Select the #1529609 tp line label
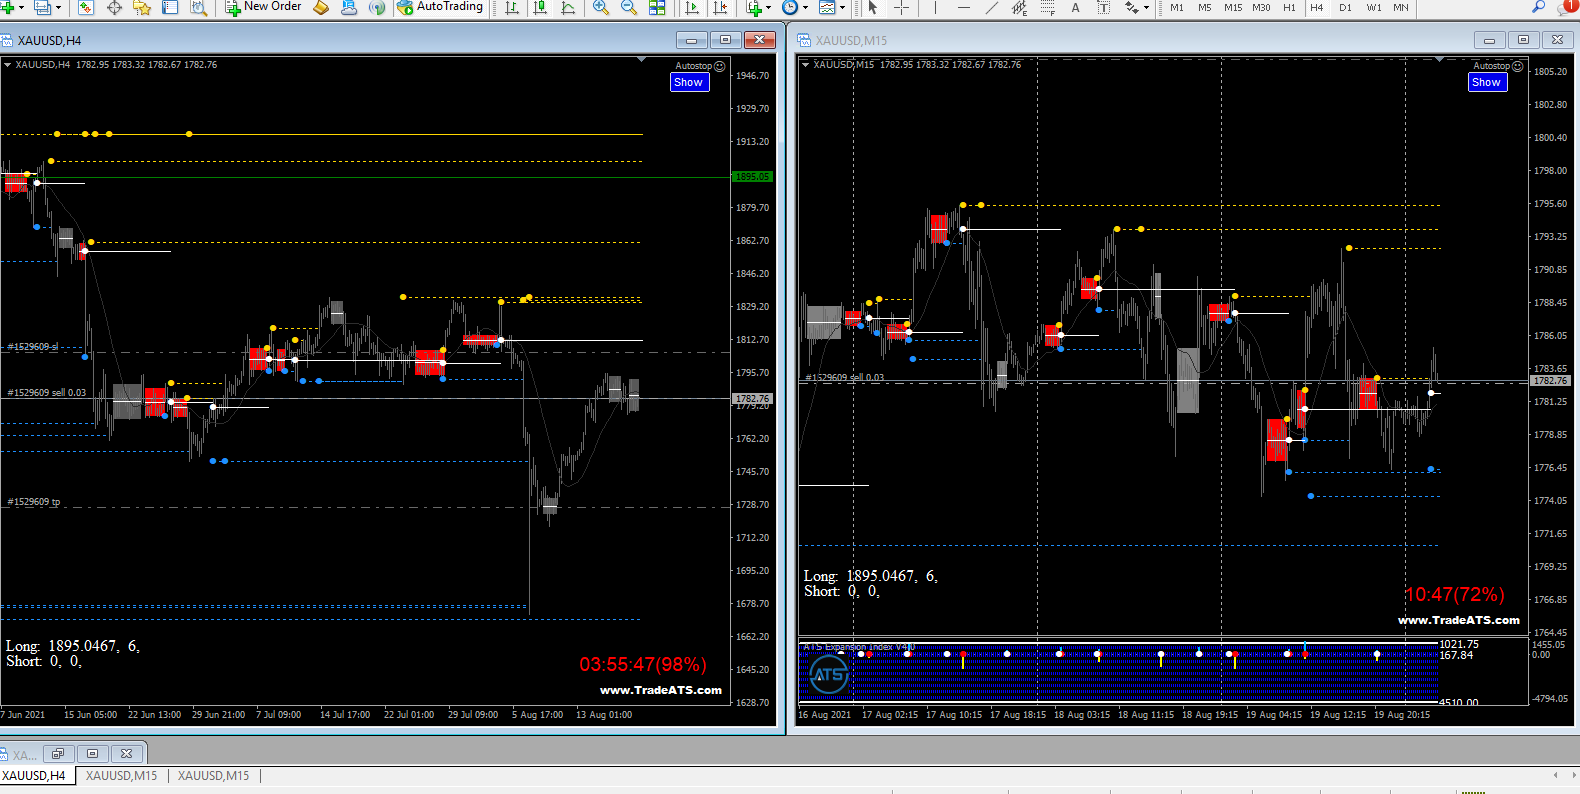Screen dimensions: 1580x794 pos(34,502)
